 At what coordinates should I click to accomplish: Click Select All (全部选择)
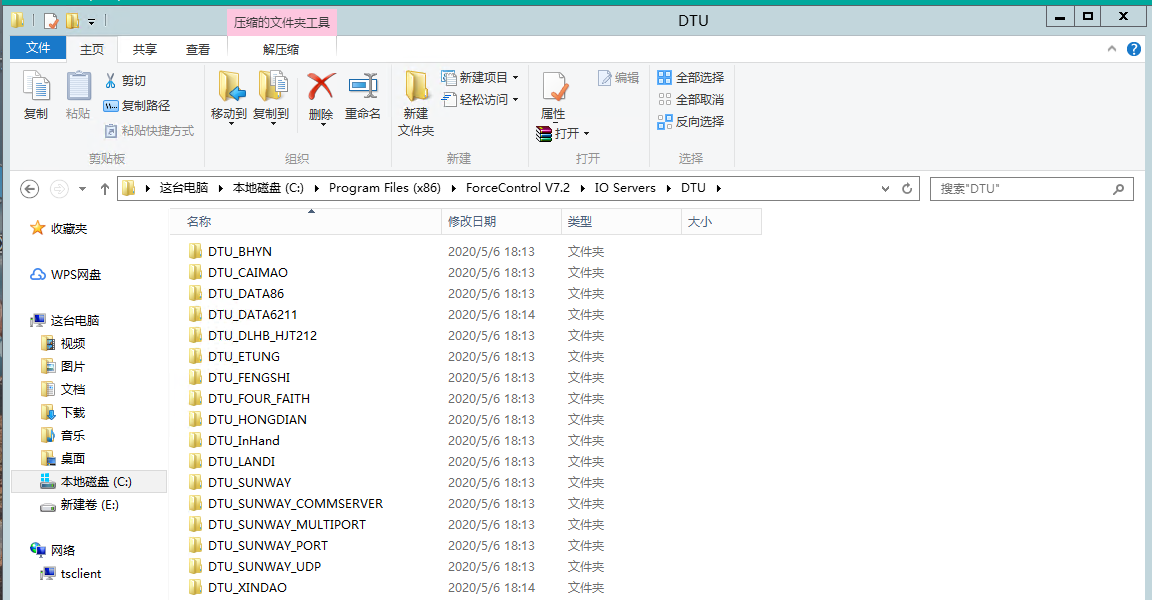click(x=690, y=78)
